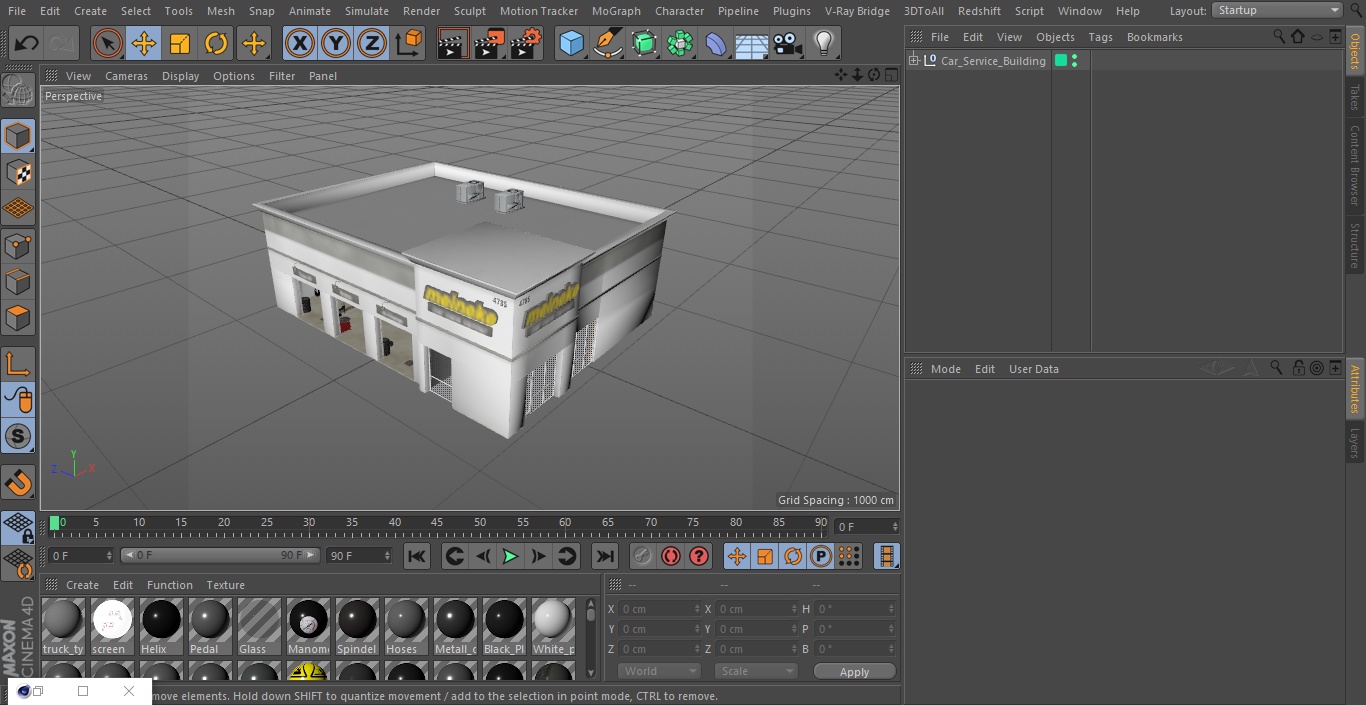Screen dimensions: 1366x705
Task: Open materials Texture menu
Action: tap(225, 585)
